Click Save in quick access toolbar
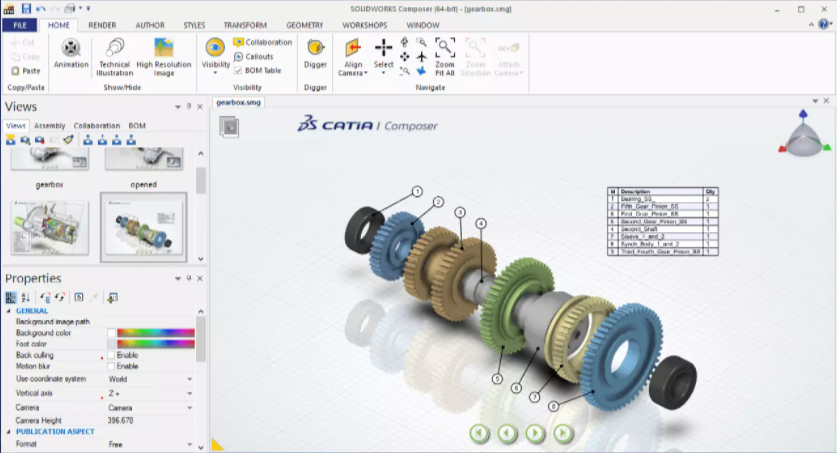The width and height of the screenshot is (837, 453). [26, 9]
